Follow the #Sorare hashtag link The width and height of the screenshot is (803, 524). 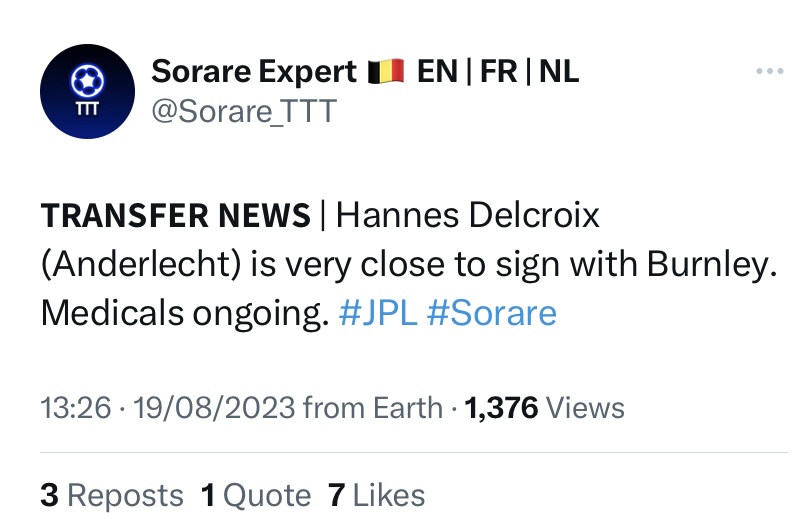(491, 313)
